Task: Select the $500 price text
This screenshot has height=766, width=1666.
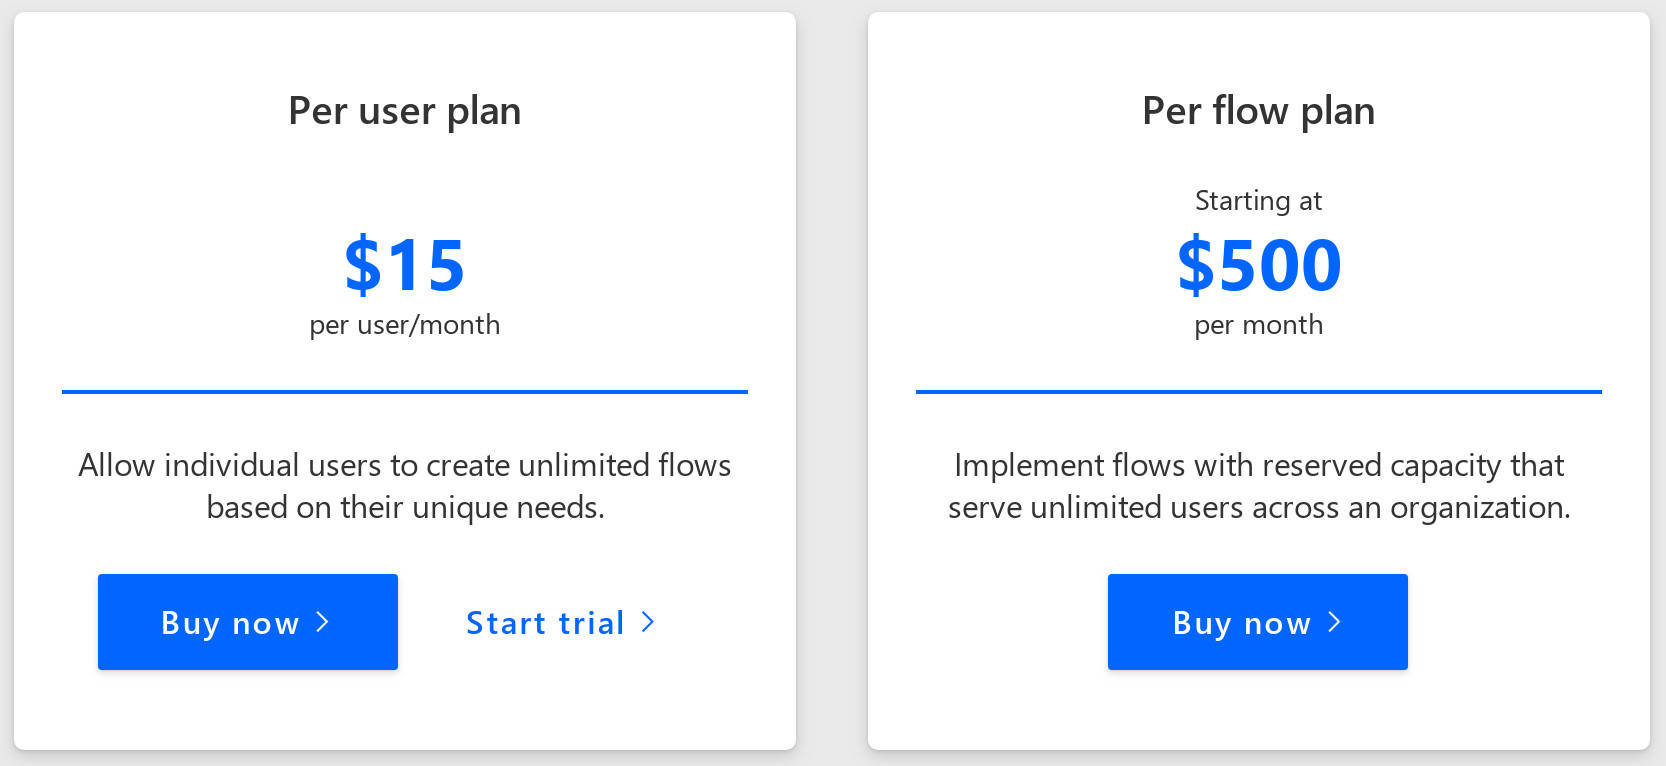Action: click(x=1258, y=265)
